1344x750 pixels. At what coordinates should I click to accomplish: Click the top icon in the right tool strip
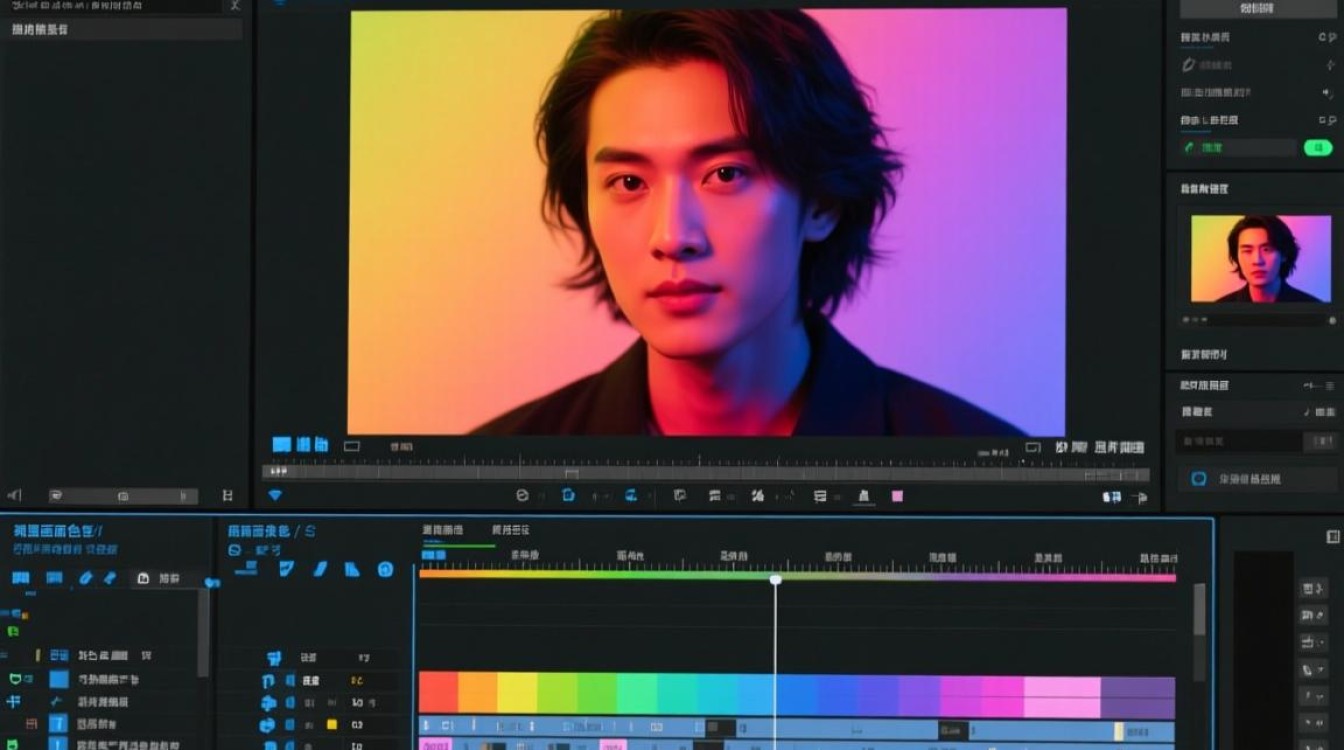(x=1312, y=590)
